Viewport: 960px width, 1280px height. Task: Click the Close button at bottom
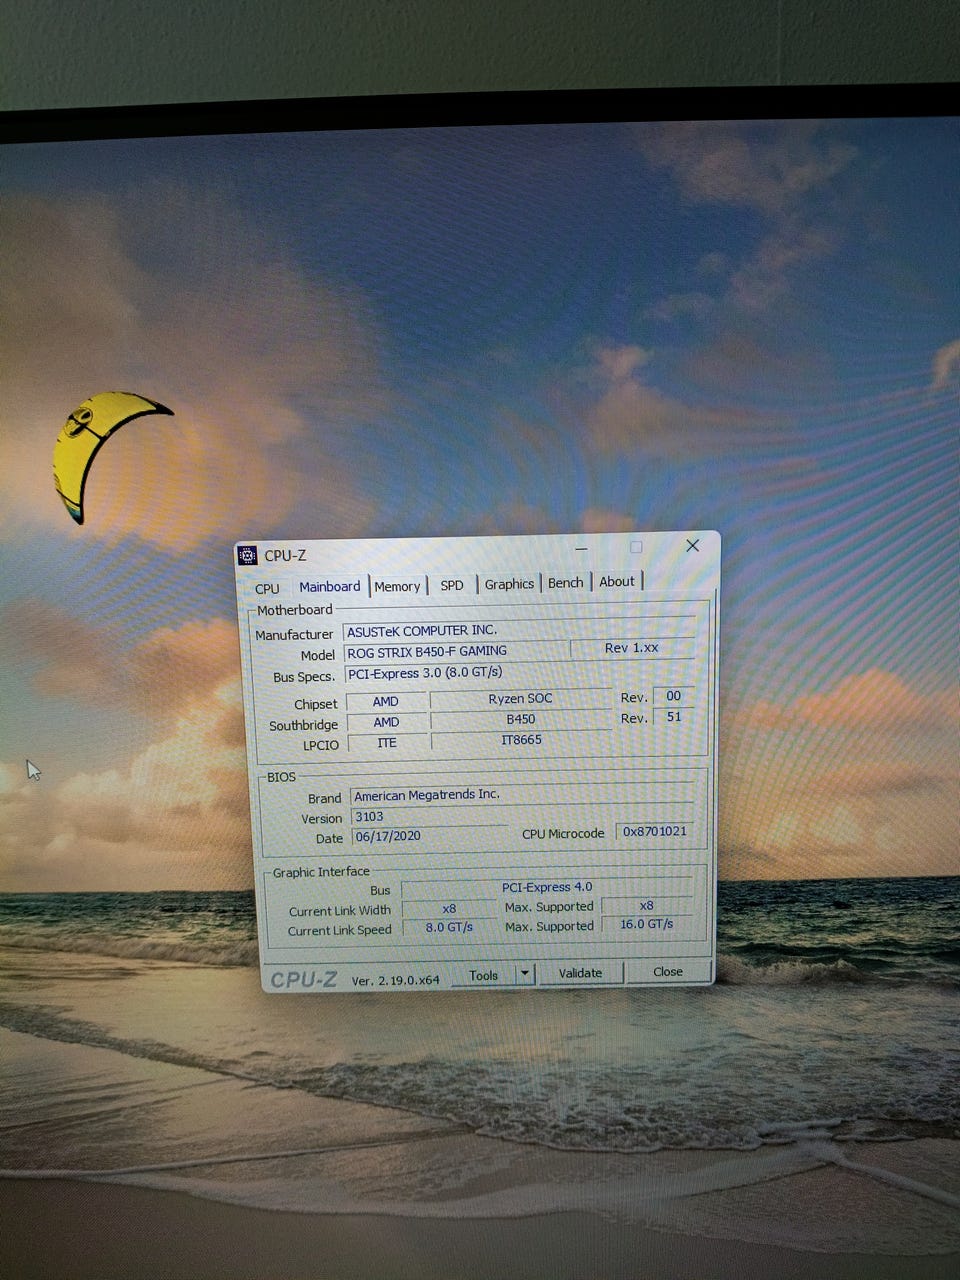(668, 971)
